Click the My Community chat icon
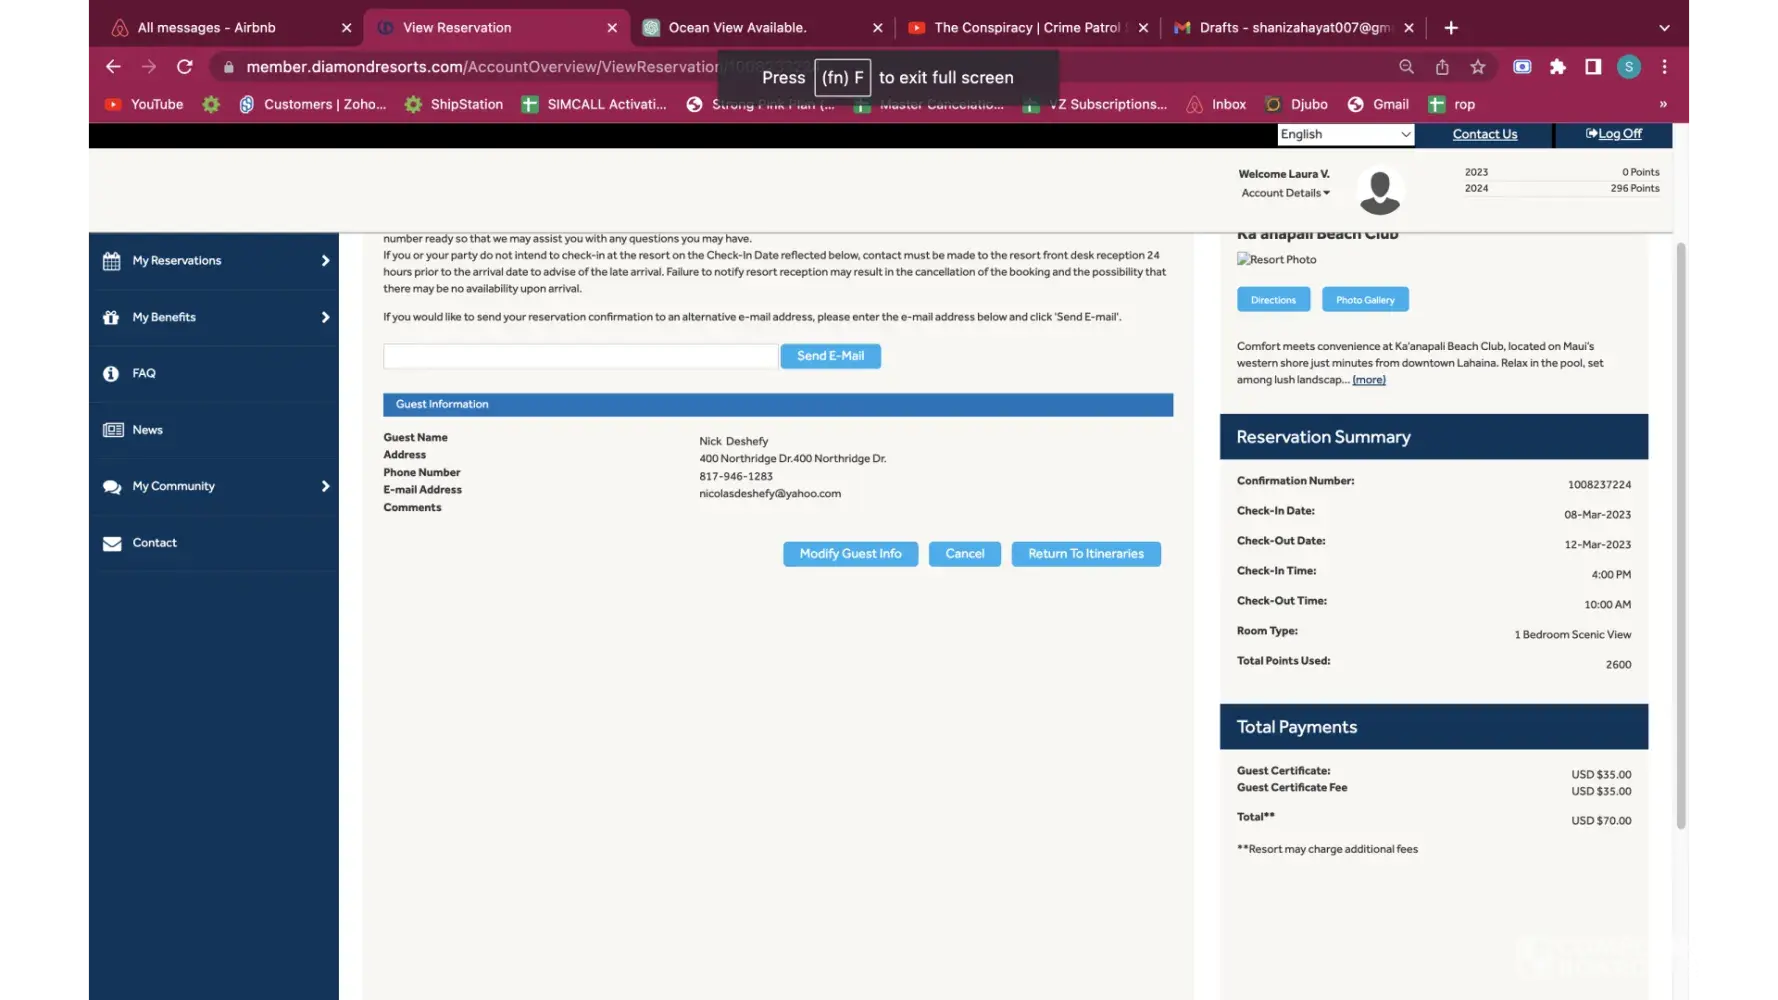The image size is (1778, 1000). point(111,487)
